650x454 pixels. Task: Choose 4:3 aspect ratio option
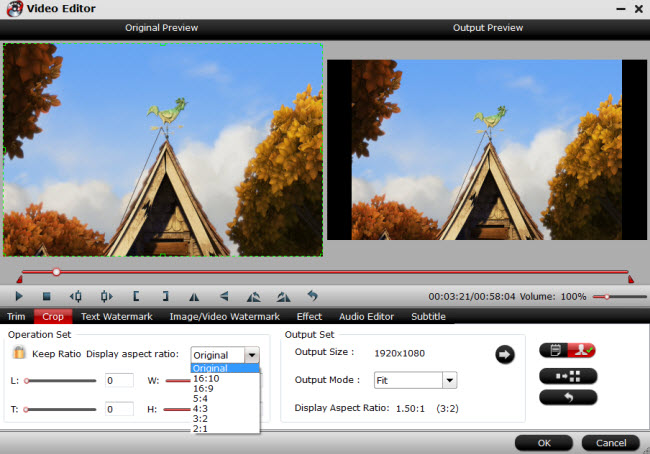(225, 408)
